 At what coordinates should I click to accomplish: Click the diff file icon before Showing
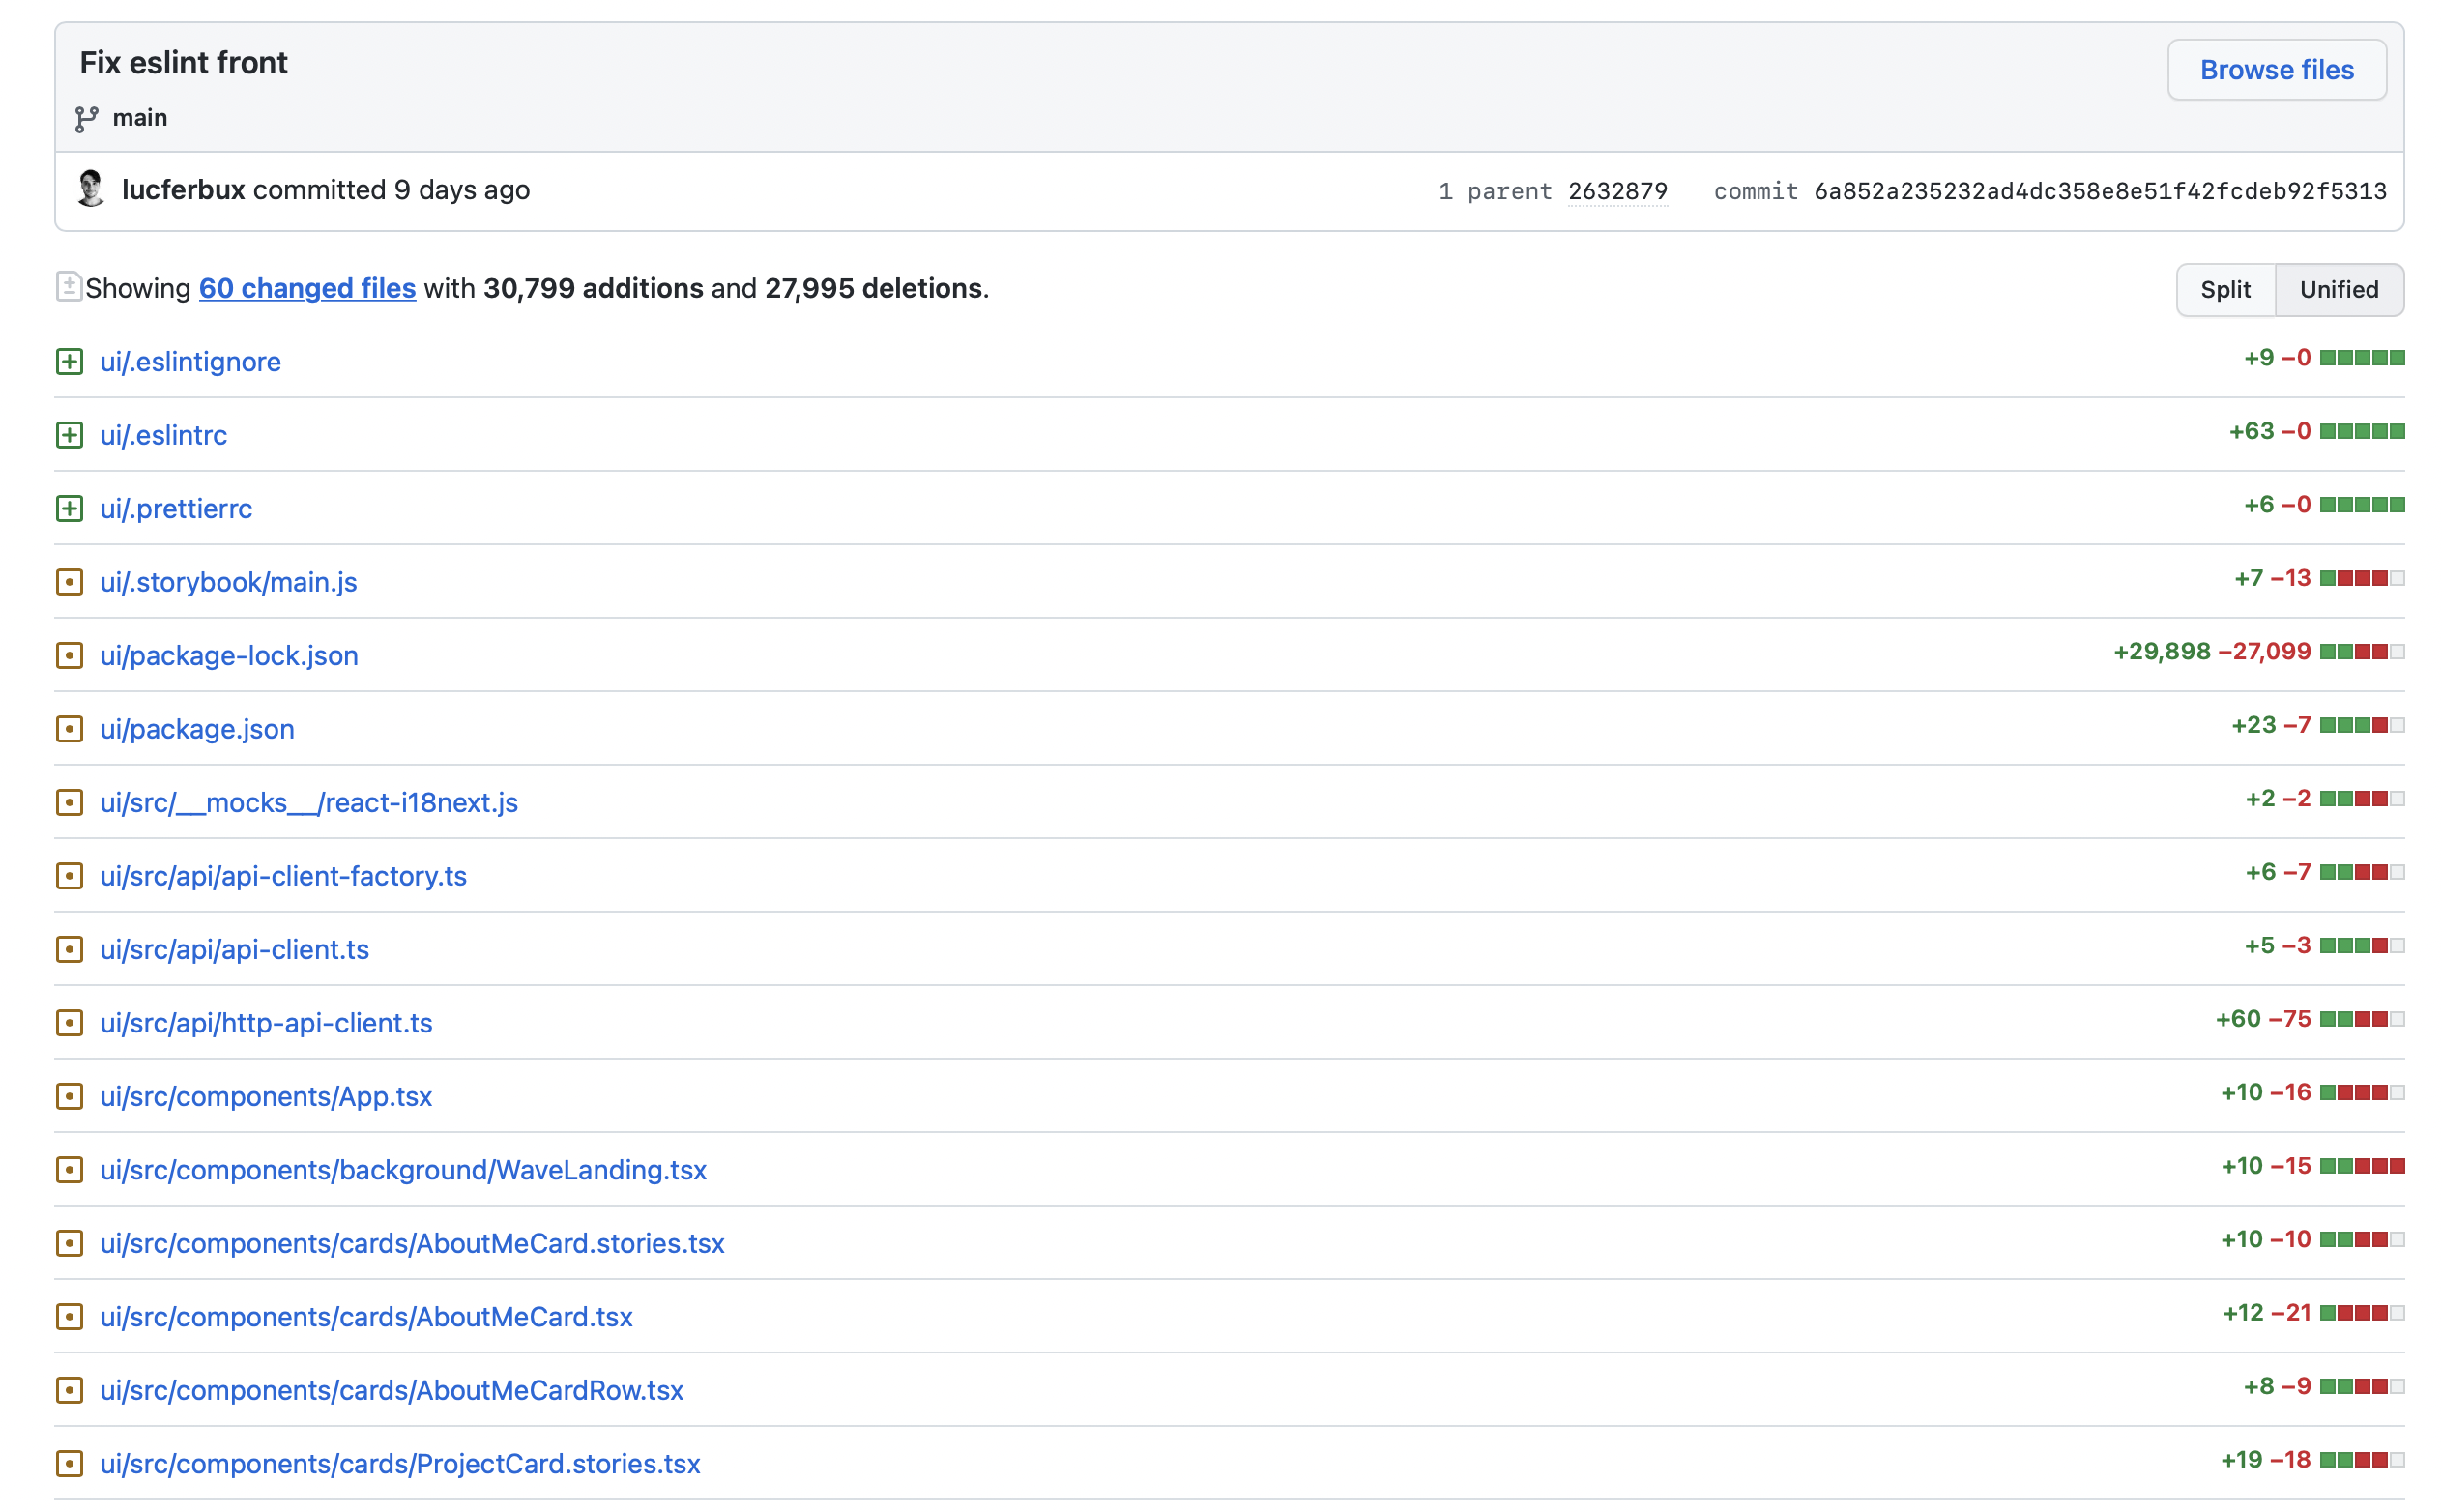[x=68, y=287]
